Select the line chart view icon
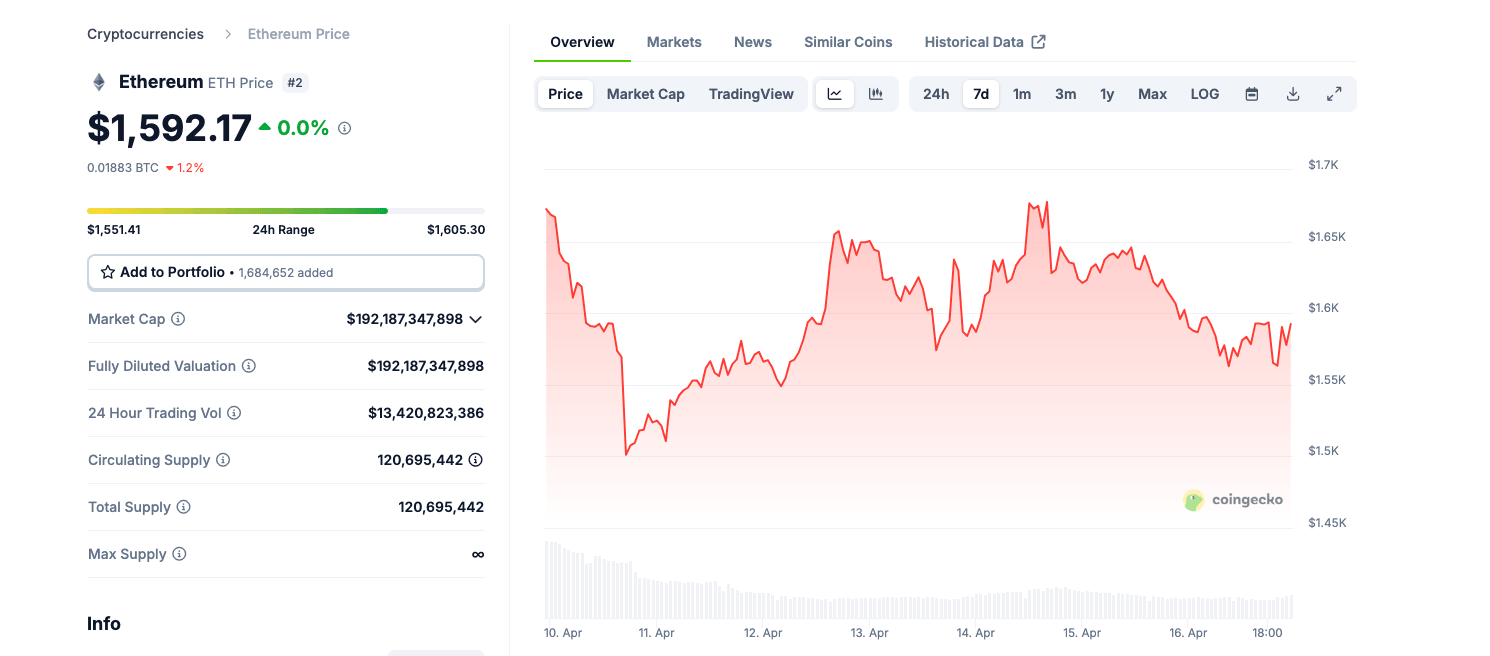The height and width of the screenshot is (656, 1490). tap(835, 93)
